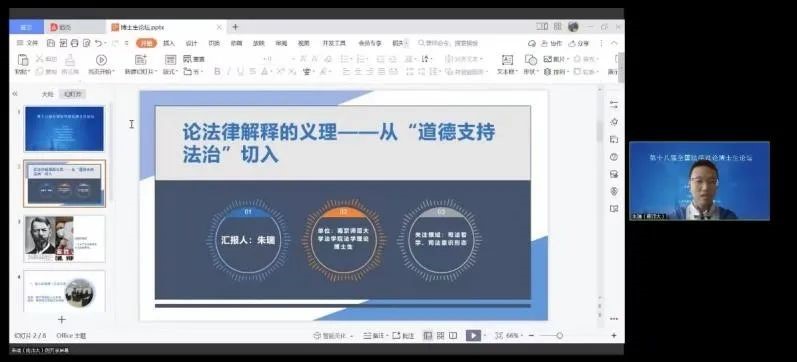This screenshot has width=797, height=362.
Task: Collapse the slide thumbnail panel with double chevron
Action: (x=15, y=94)
